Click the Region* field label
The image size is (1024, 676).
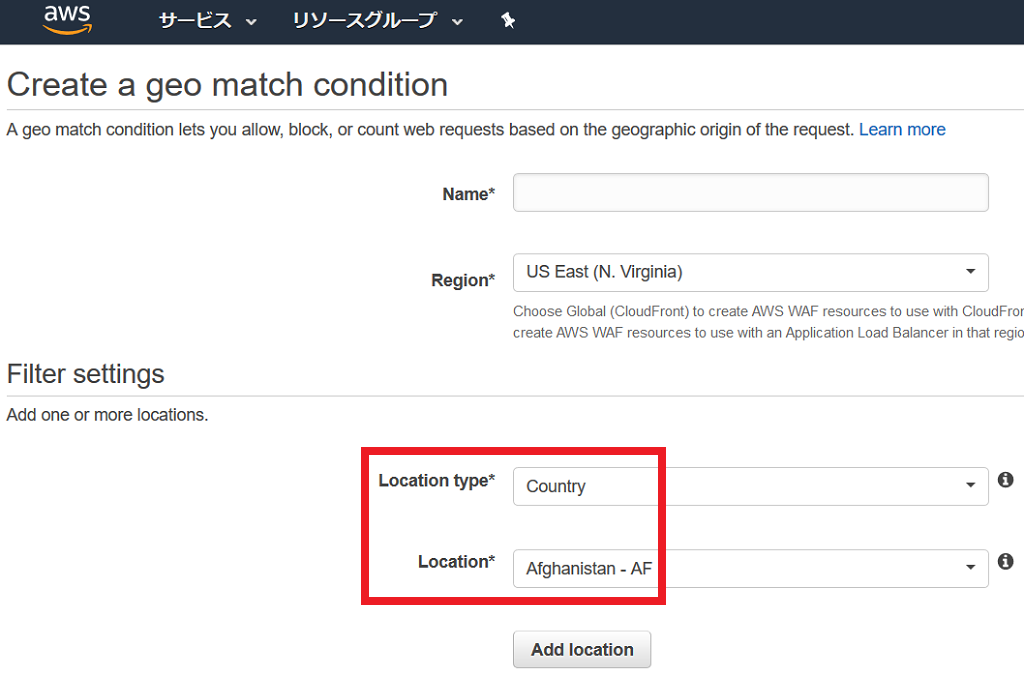462,280
